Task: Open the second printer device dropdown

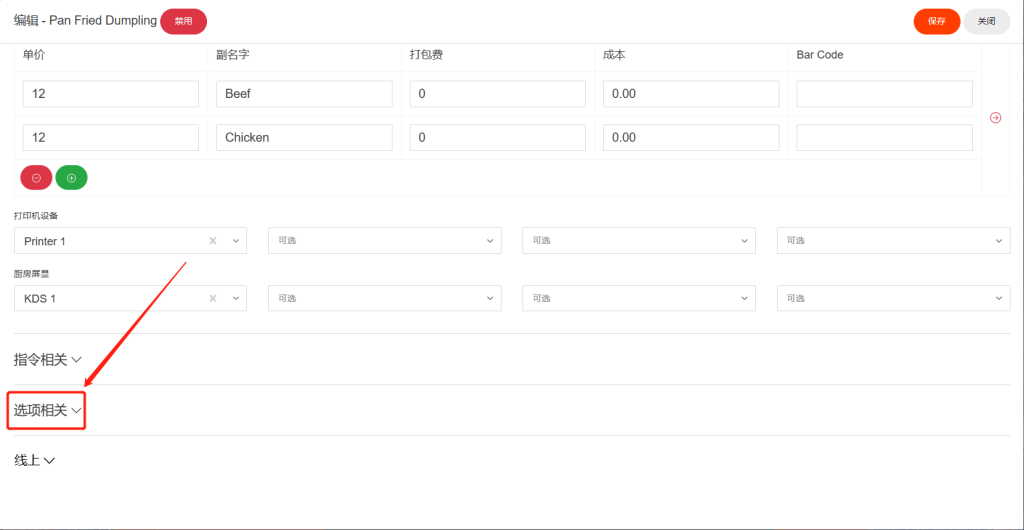Action: (x=385, y=241)
